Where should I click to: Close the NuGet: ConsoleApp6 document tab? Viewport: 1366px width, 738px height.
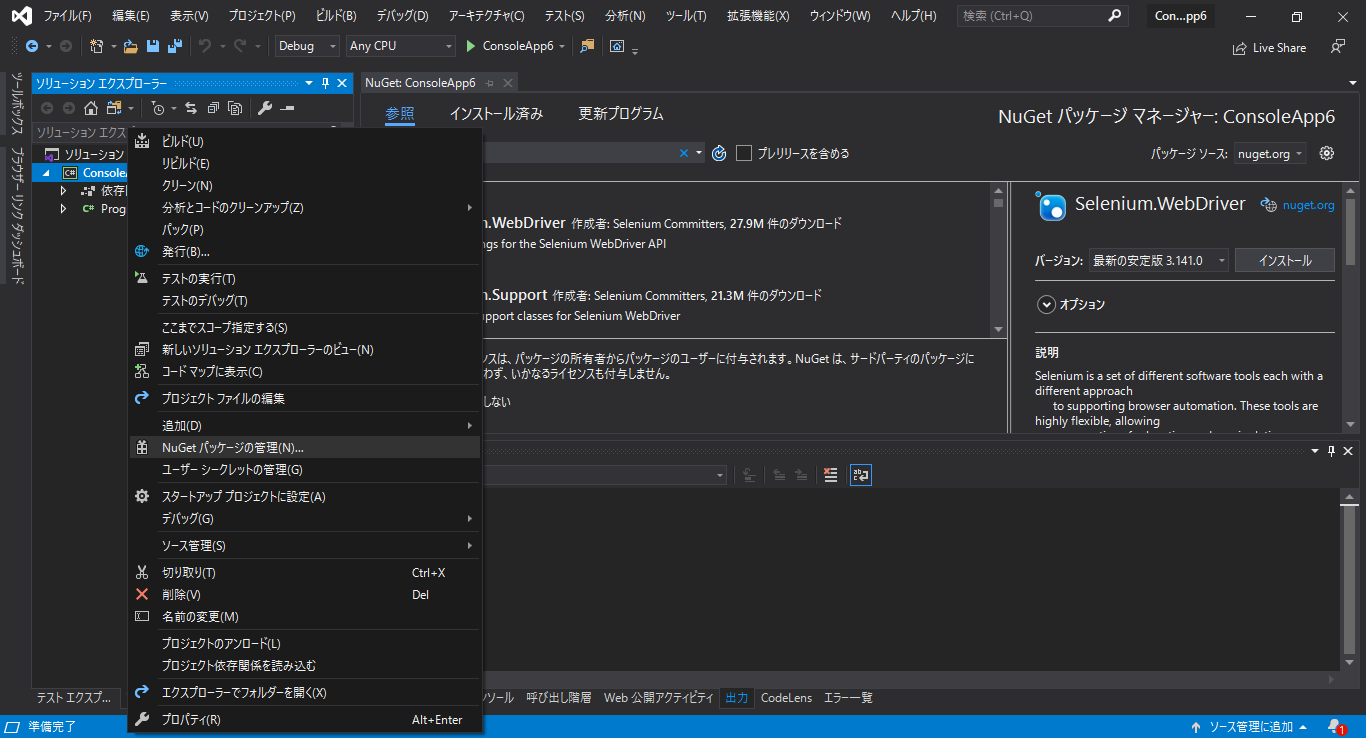pos(508,83)
